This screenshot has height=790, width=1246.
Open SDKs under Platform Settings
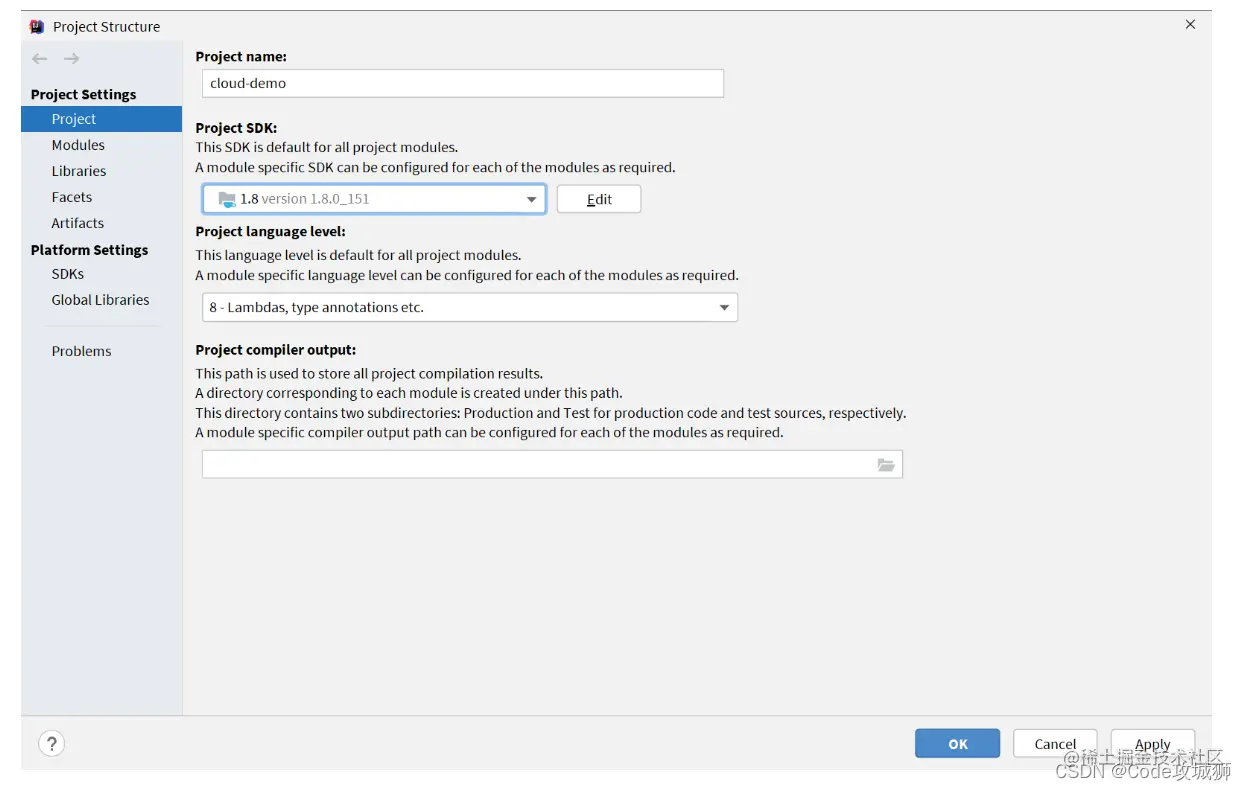[x=68, y=274]
